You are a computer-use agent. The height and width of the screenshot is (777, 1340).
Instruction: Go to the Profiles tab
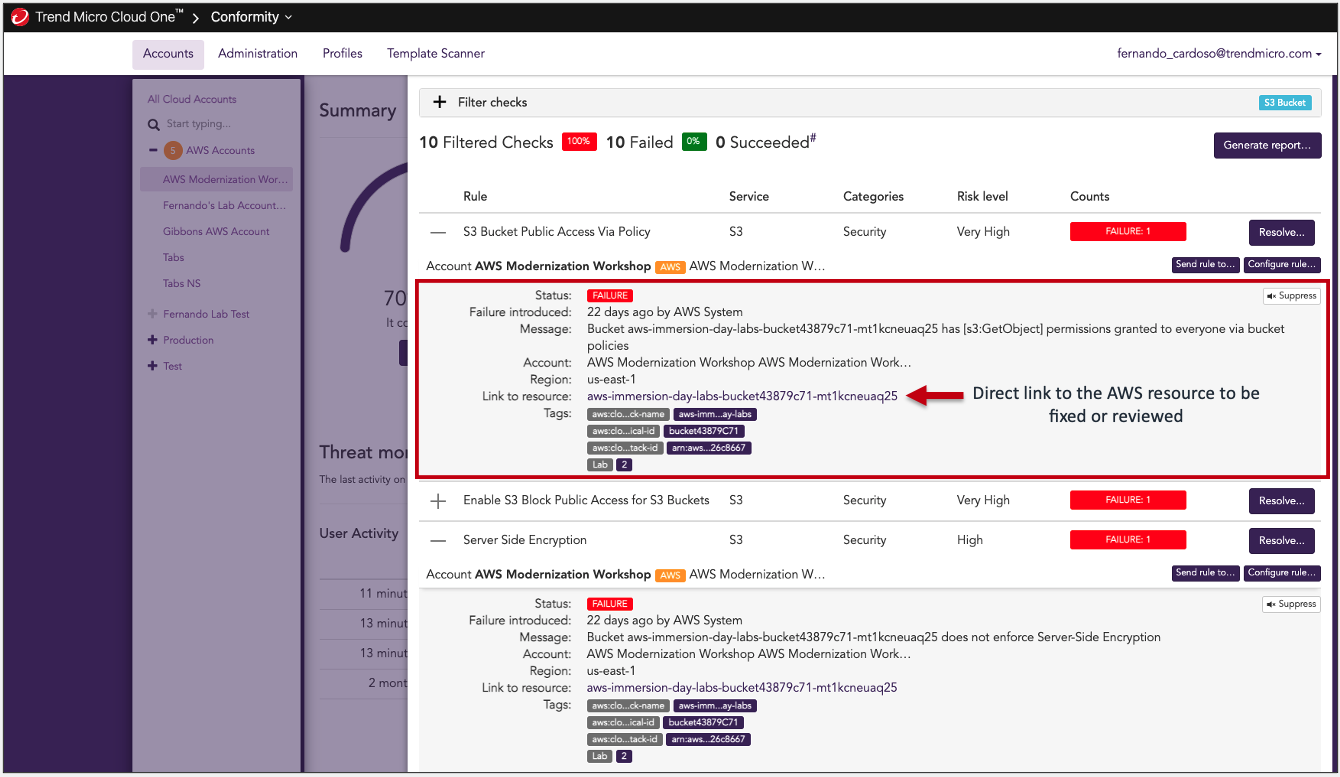click(342, 54)
